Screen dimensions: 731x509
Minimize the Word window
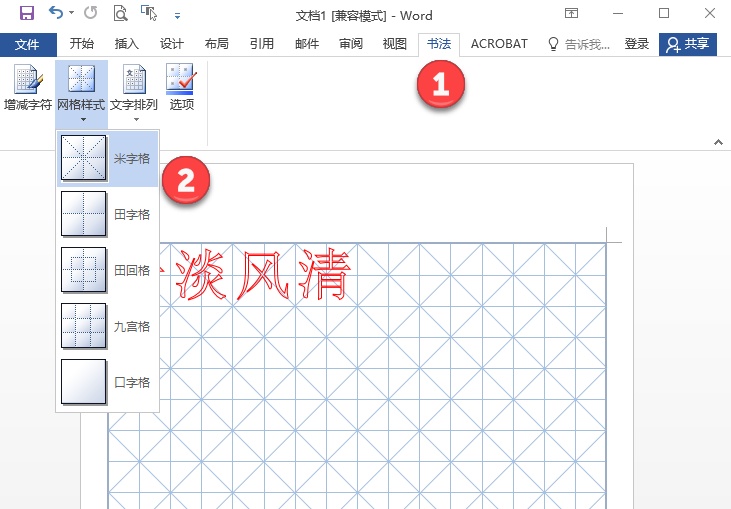point(618,13)
